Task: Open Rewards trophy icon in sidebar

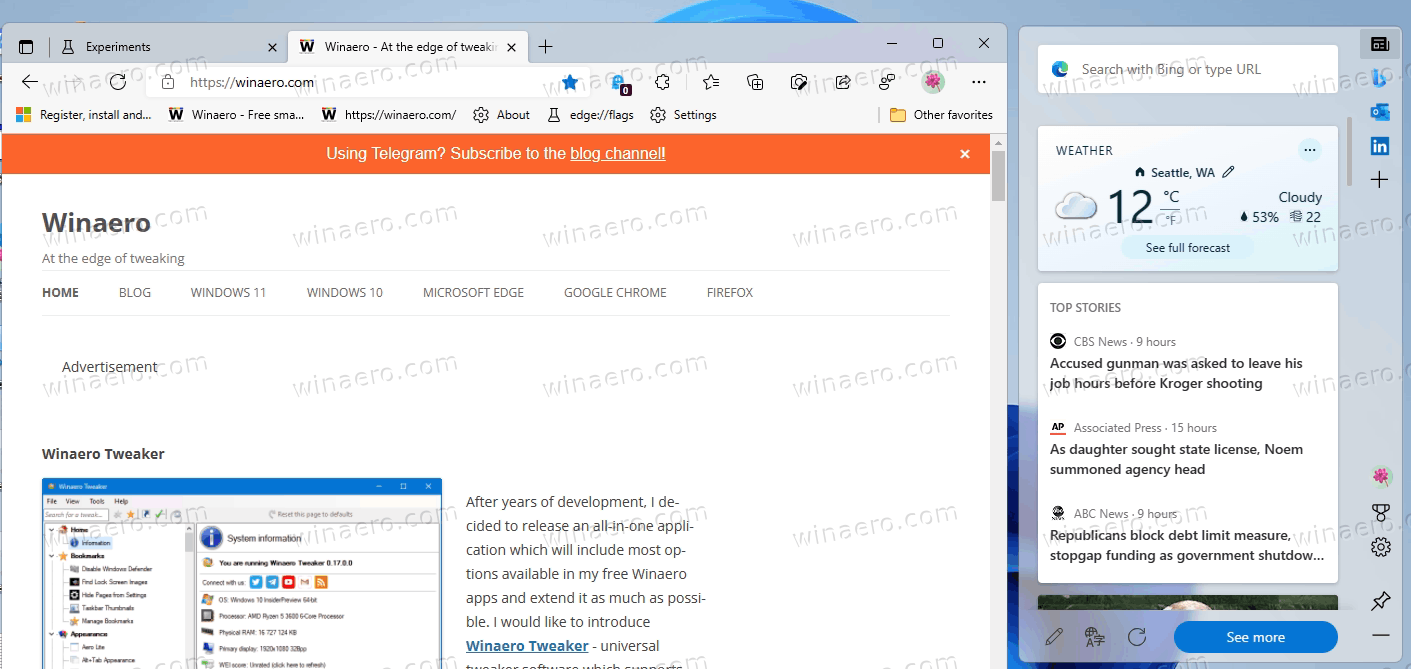Action: pyautogui.click(x=1381, y=512)
